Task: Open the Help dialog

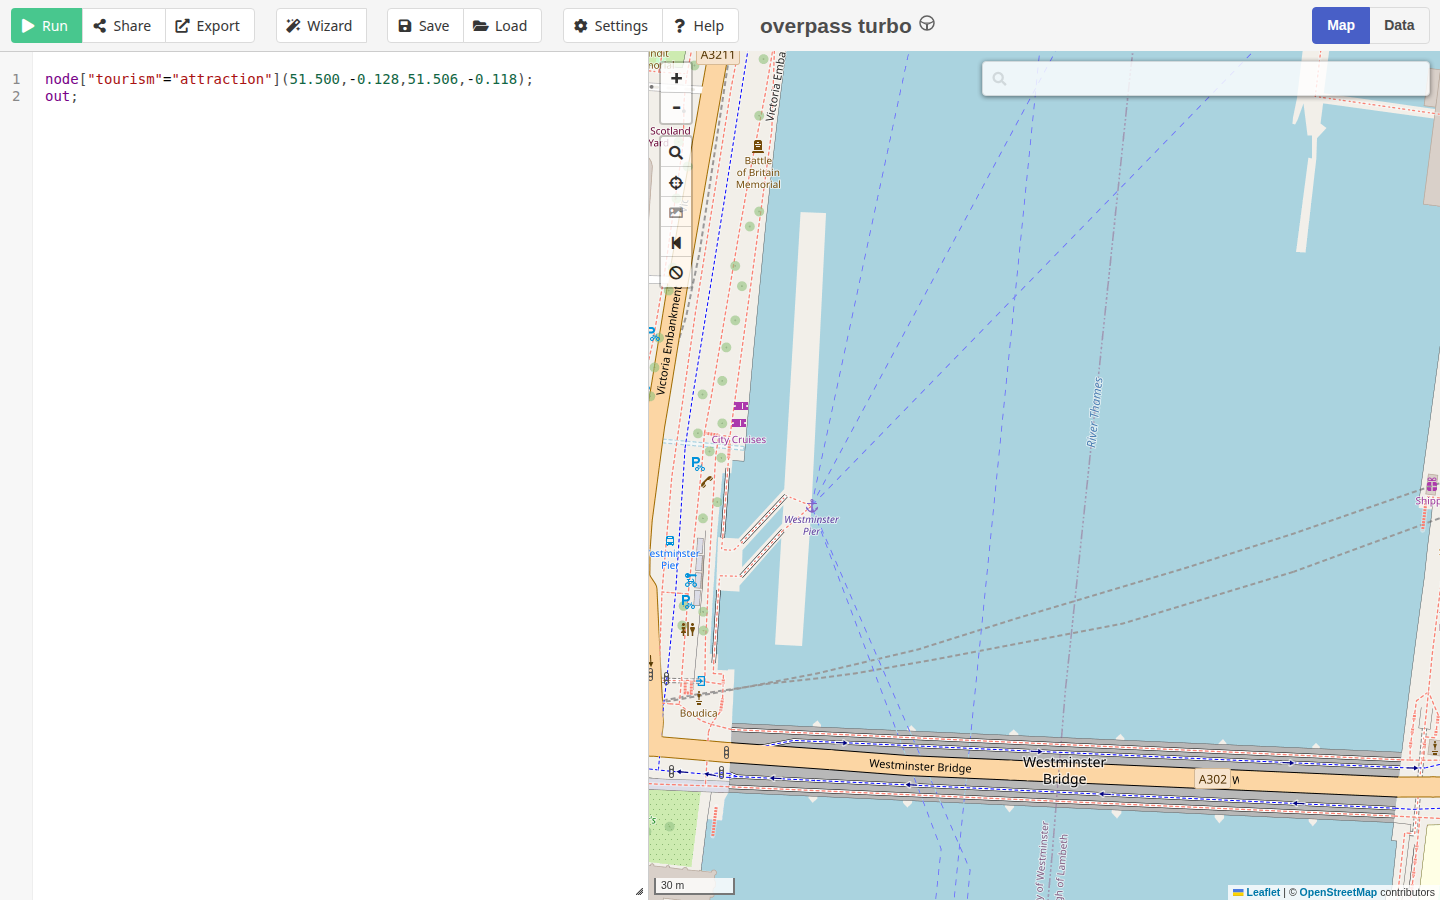Action: [700, 26]
